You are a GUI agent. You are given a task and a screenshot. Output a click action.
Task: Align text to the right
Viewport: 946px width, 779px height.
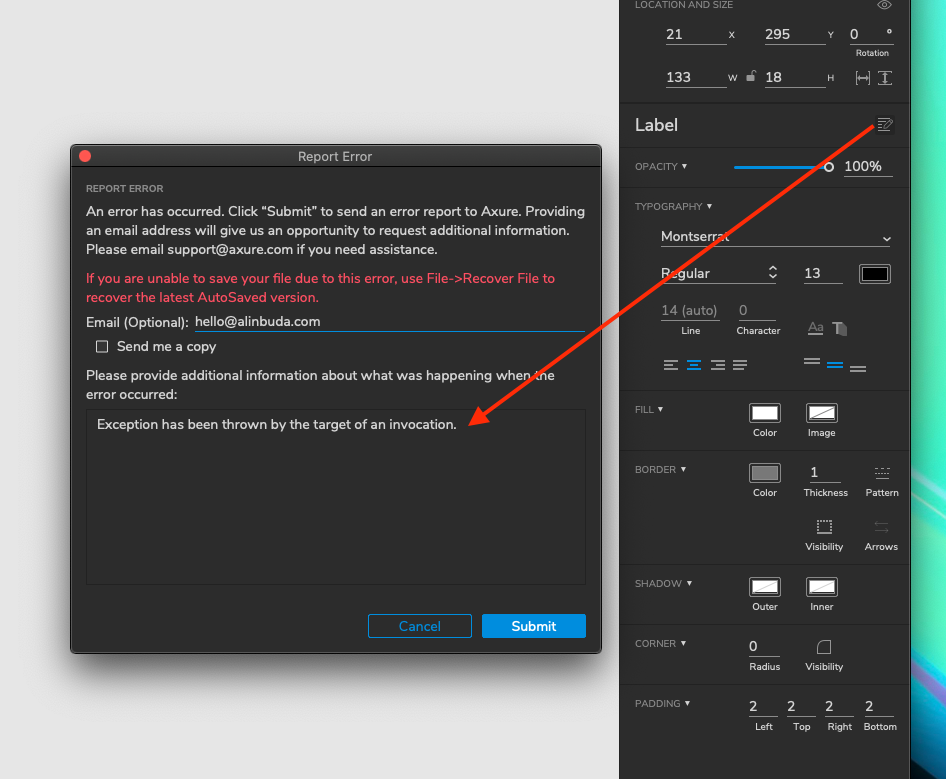pyautogui.click(x=717, y=366)
